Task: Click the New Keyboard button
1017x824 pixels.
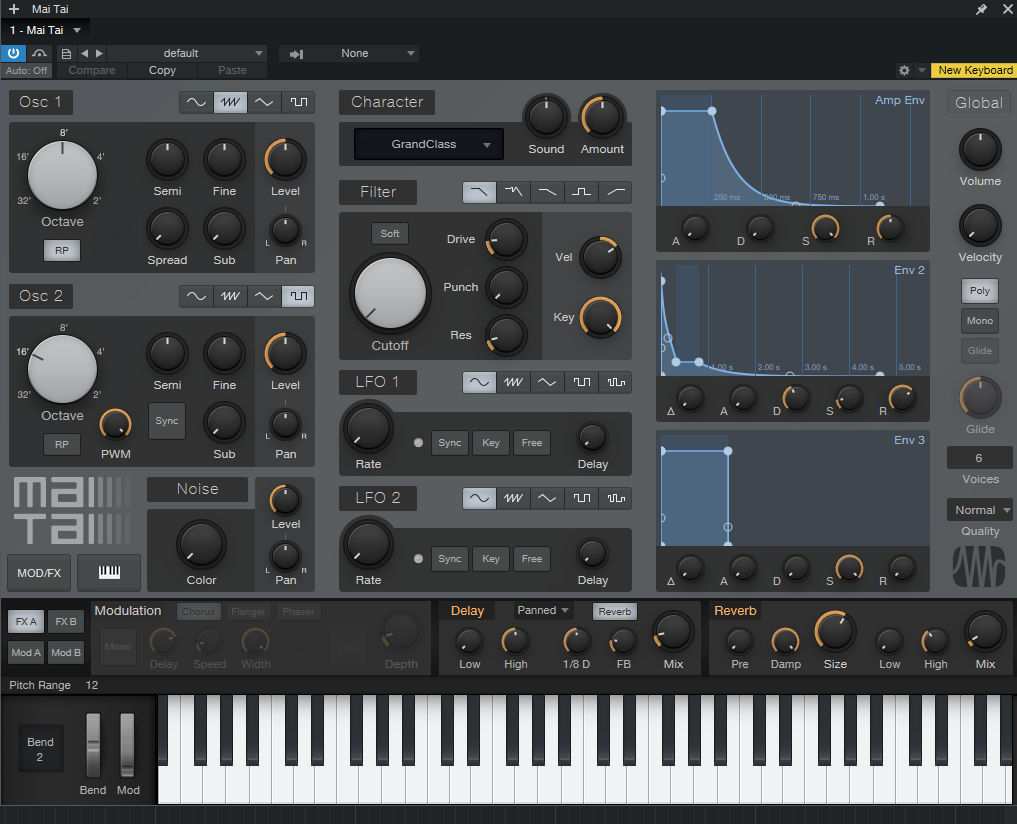Action: coord(974,70)
